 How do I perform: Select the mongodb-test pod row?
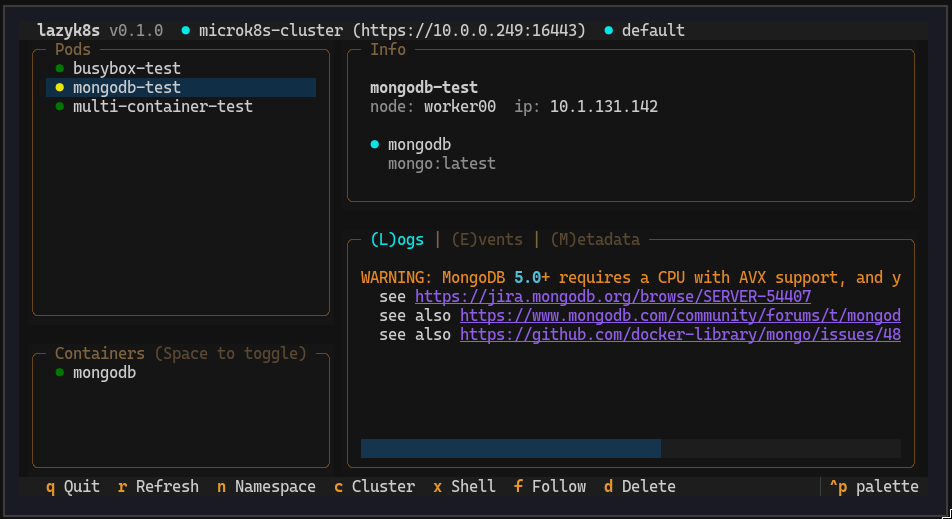pyautogui.click(x=181, y=87)
